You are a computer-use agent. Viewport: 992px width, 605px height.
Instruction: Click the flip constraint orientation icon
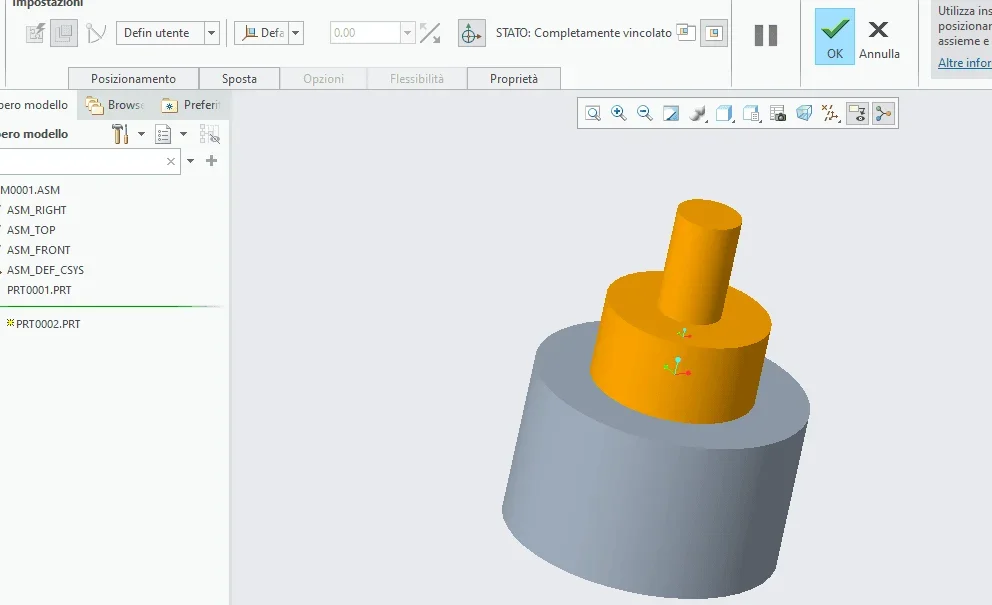pos(430,33)
